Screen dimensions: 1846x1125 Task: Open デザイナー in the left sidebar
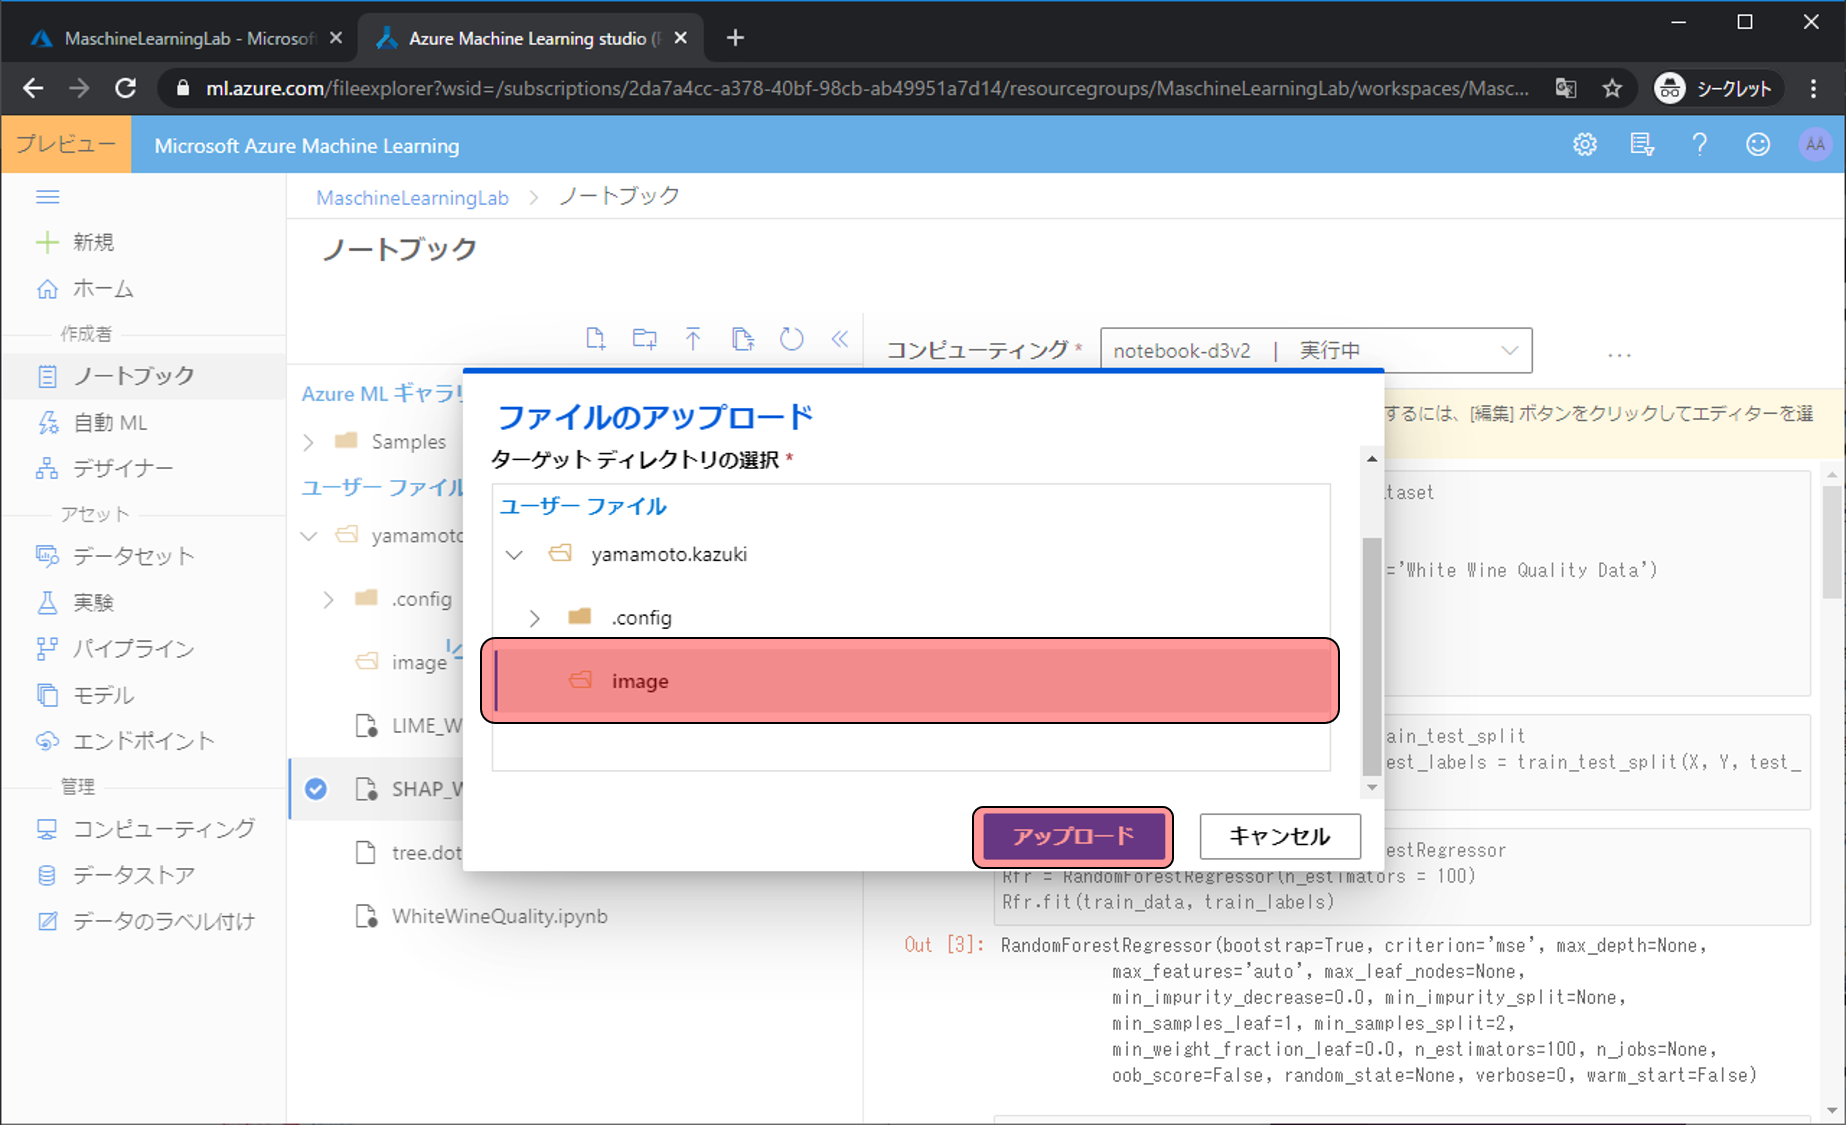coord(122,468)
